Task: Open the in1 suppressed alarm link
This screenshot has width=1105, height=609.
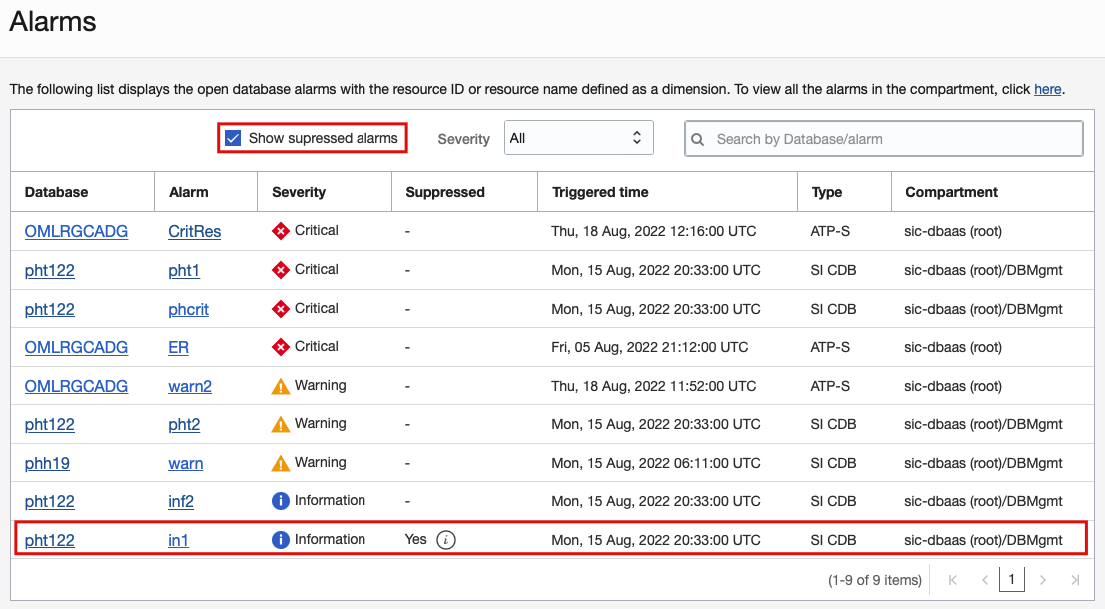Action: [178, 540]
